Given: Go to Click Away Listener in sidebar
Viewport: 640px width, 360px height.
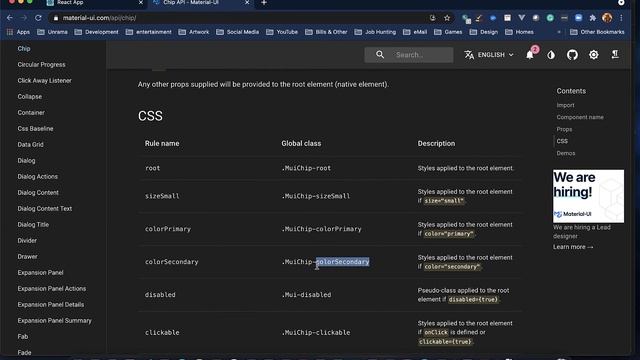Looking at the screenshot, I should point(44,80).
